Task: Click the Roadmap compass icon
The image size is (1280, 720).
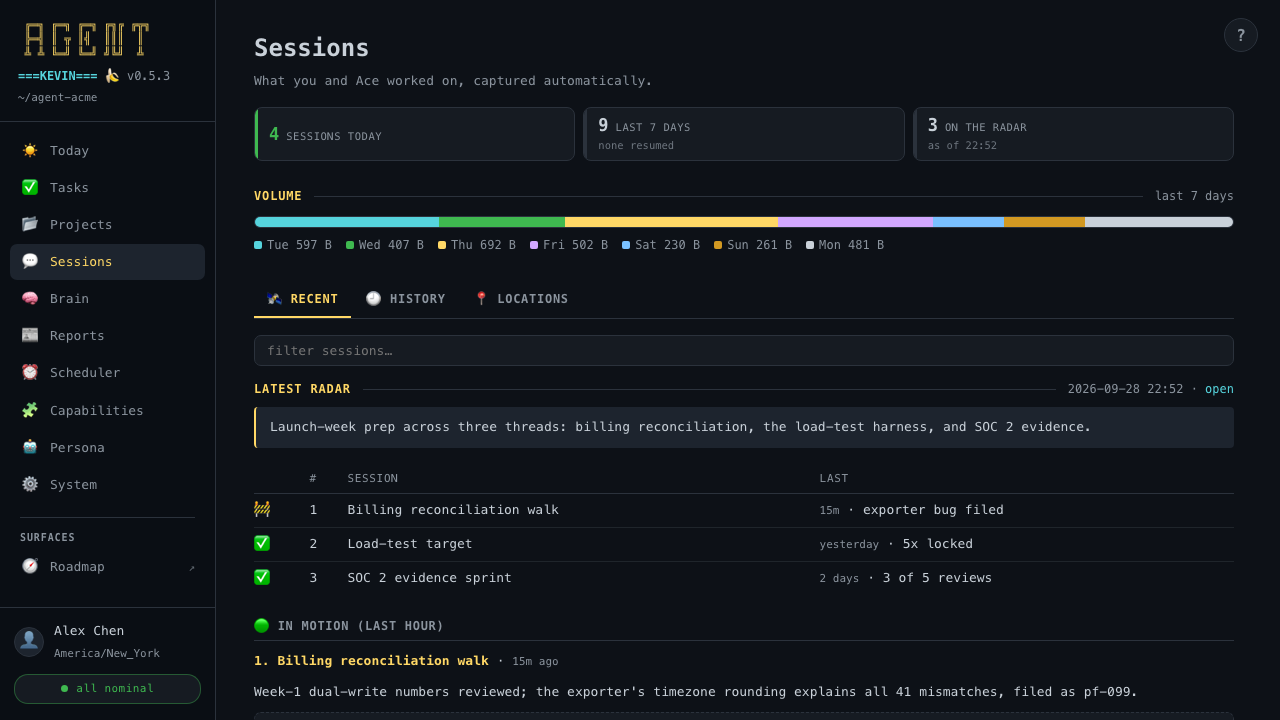Action: (30, 566)
